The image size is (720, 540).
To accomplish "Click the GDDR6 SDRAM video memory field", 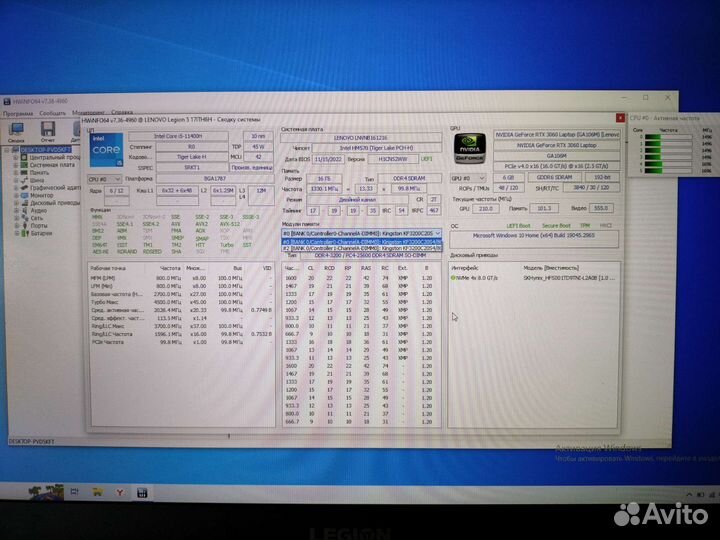I will [556, 177].
